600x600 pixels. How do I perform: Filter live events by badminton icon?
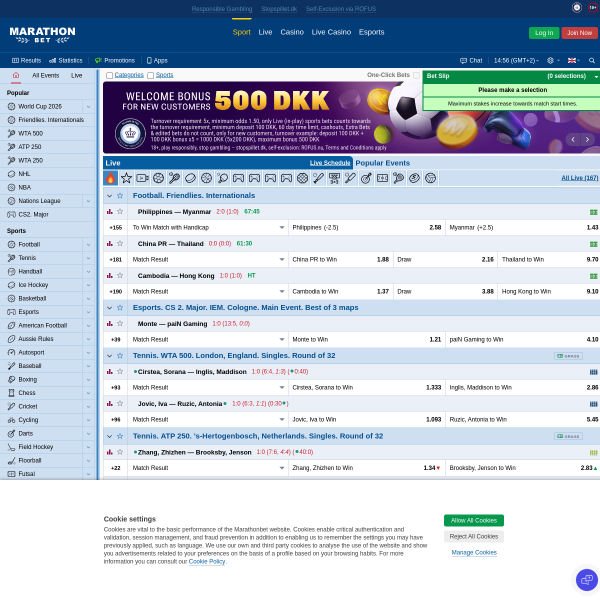click(x=398, y=178)
